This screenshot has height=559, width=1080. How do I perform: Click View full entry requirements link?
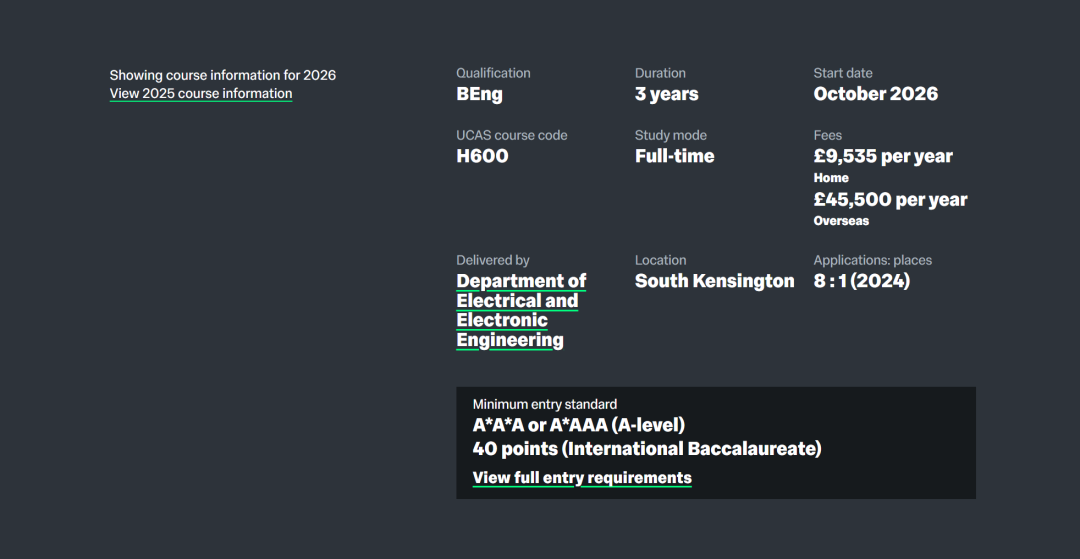(x=582, y=478)
